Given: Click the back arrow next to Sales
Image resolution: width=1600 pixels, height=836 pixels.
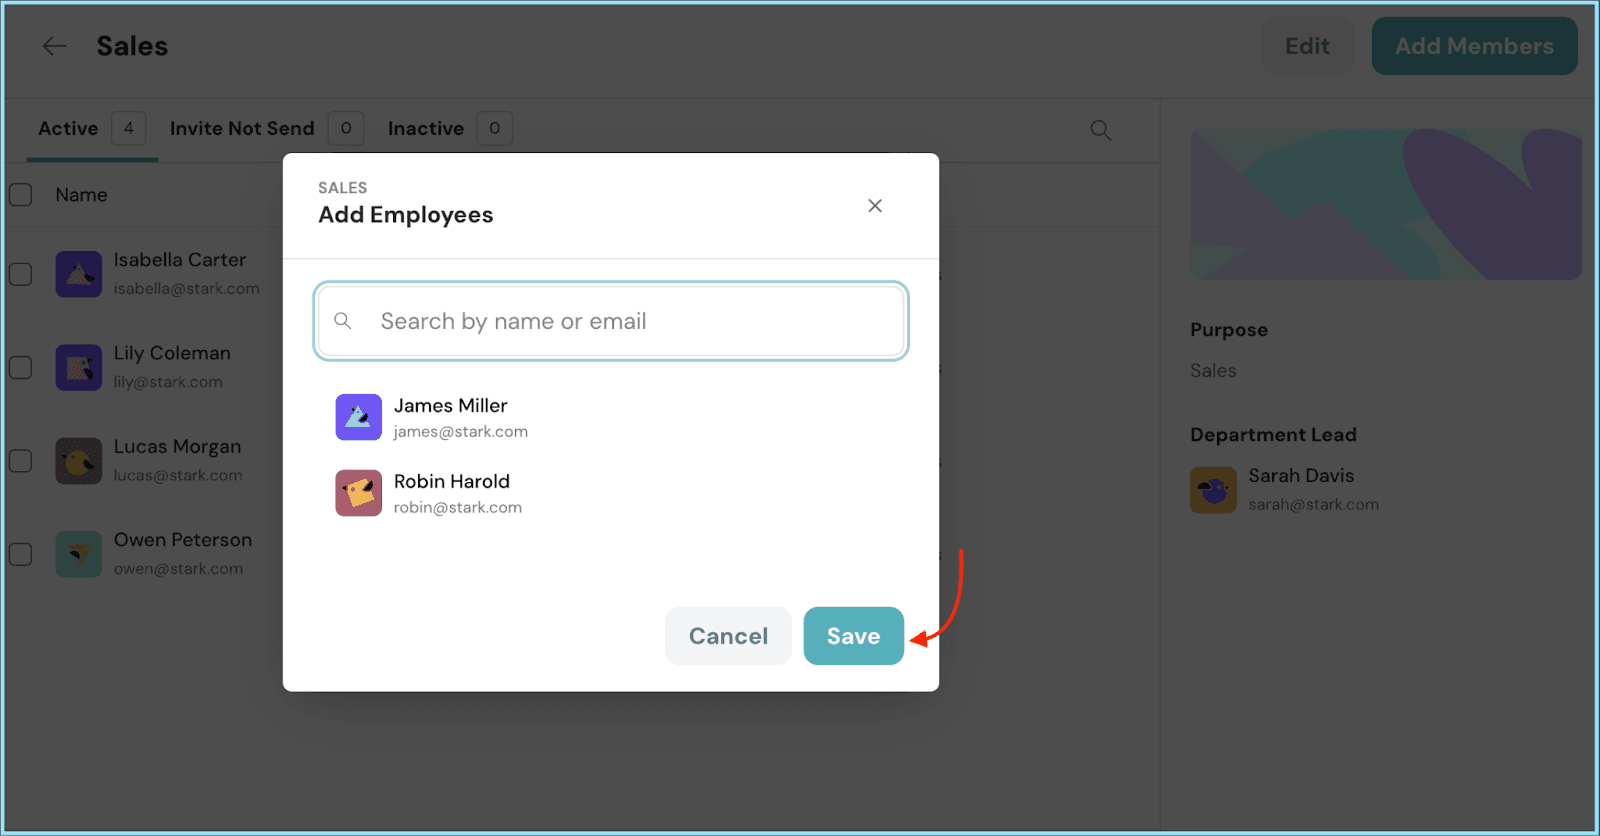Looking at the screenshot, I should 54,46.
